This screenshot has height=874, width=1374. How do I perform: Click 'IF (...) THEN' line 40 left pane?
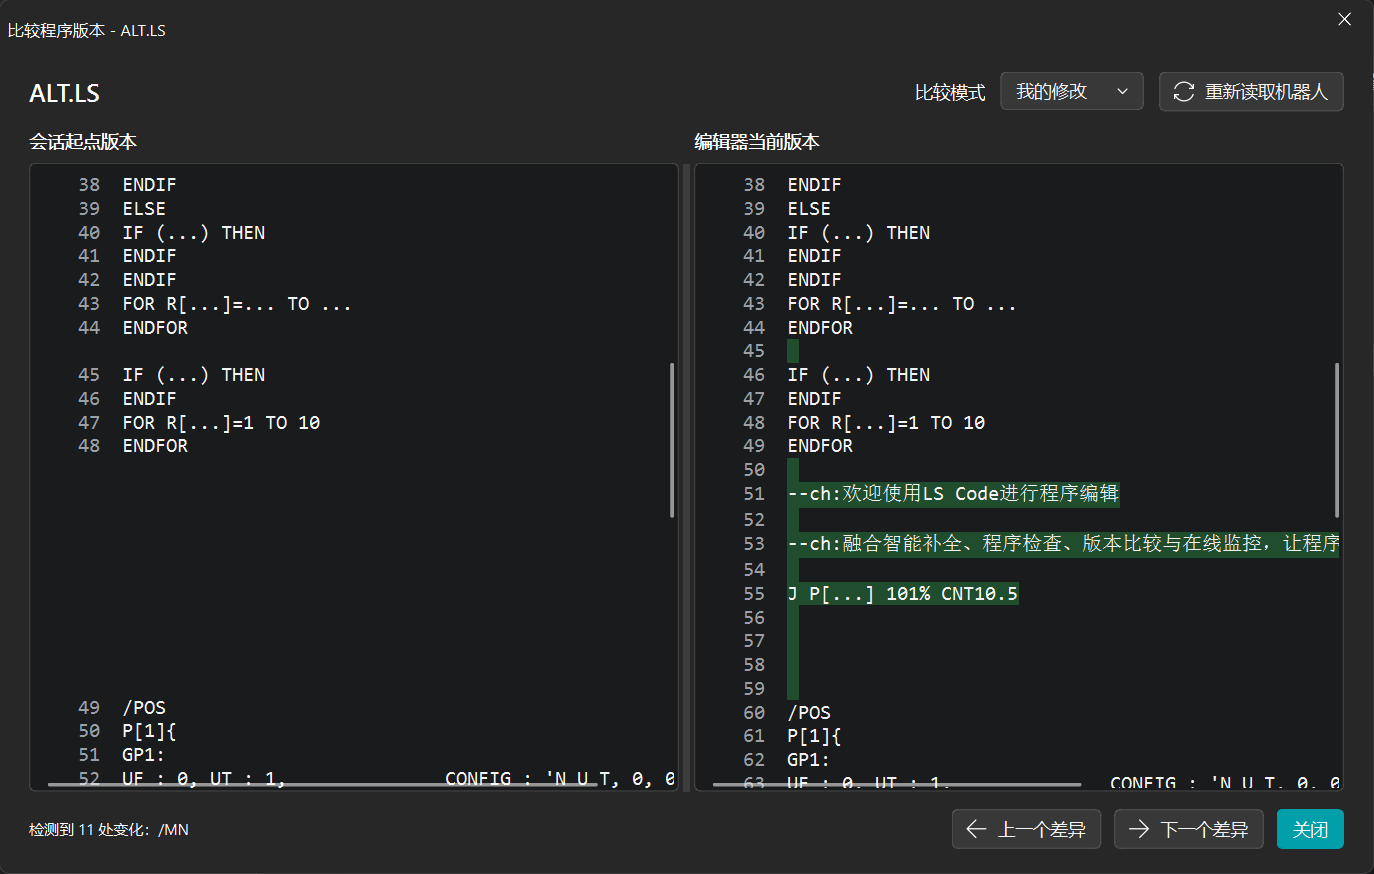tap(194, 233)
